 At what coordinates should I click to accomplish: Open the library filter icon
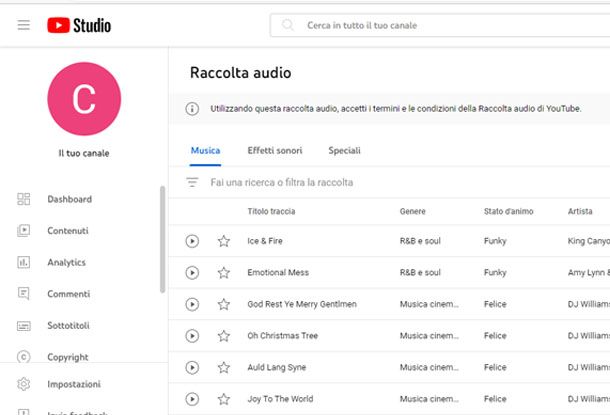193,183
